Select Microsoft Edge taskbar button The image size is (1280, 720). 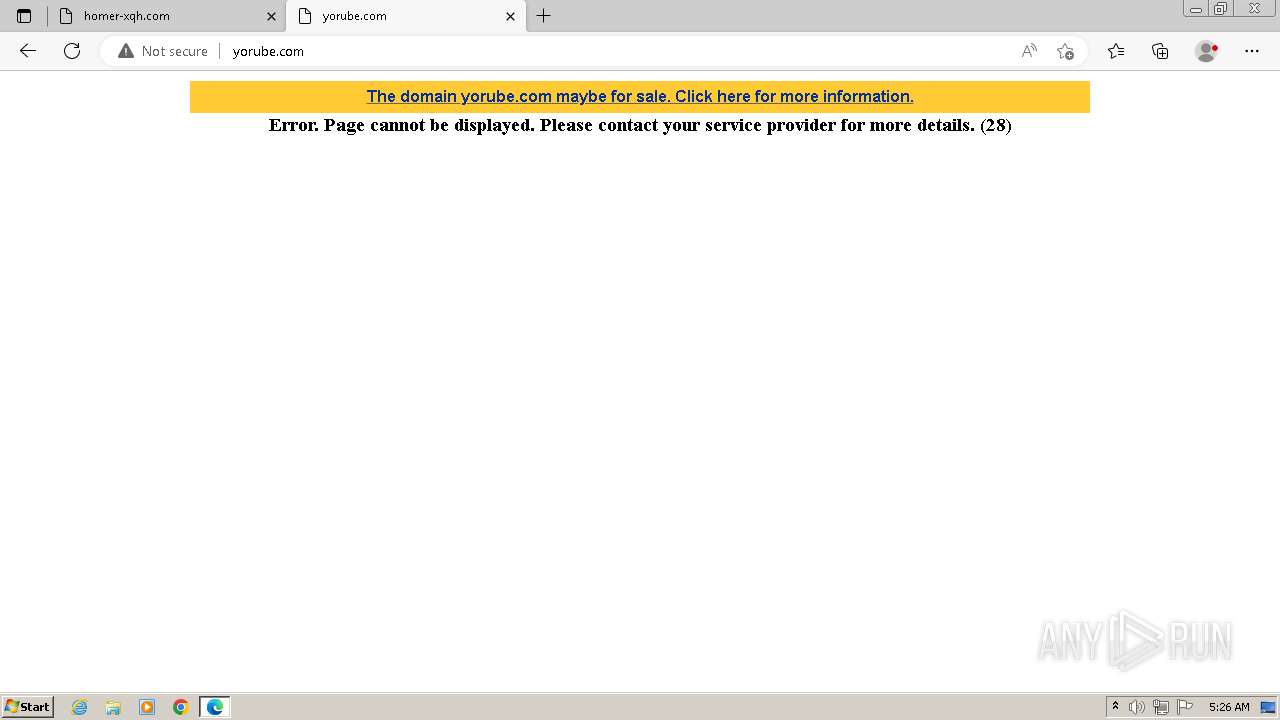[x=215, y=707]
